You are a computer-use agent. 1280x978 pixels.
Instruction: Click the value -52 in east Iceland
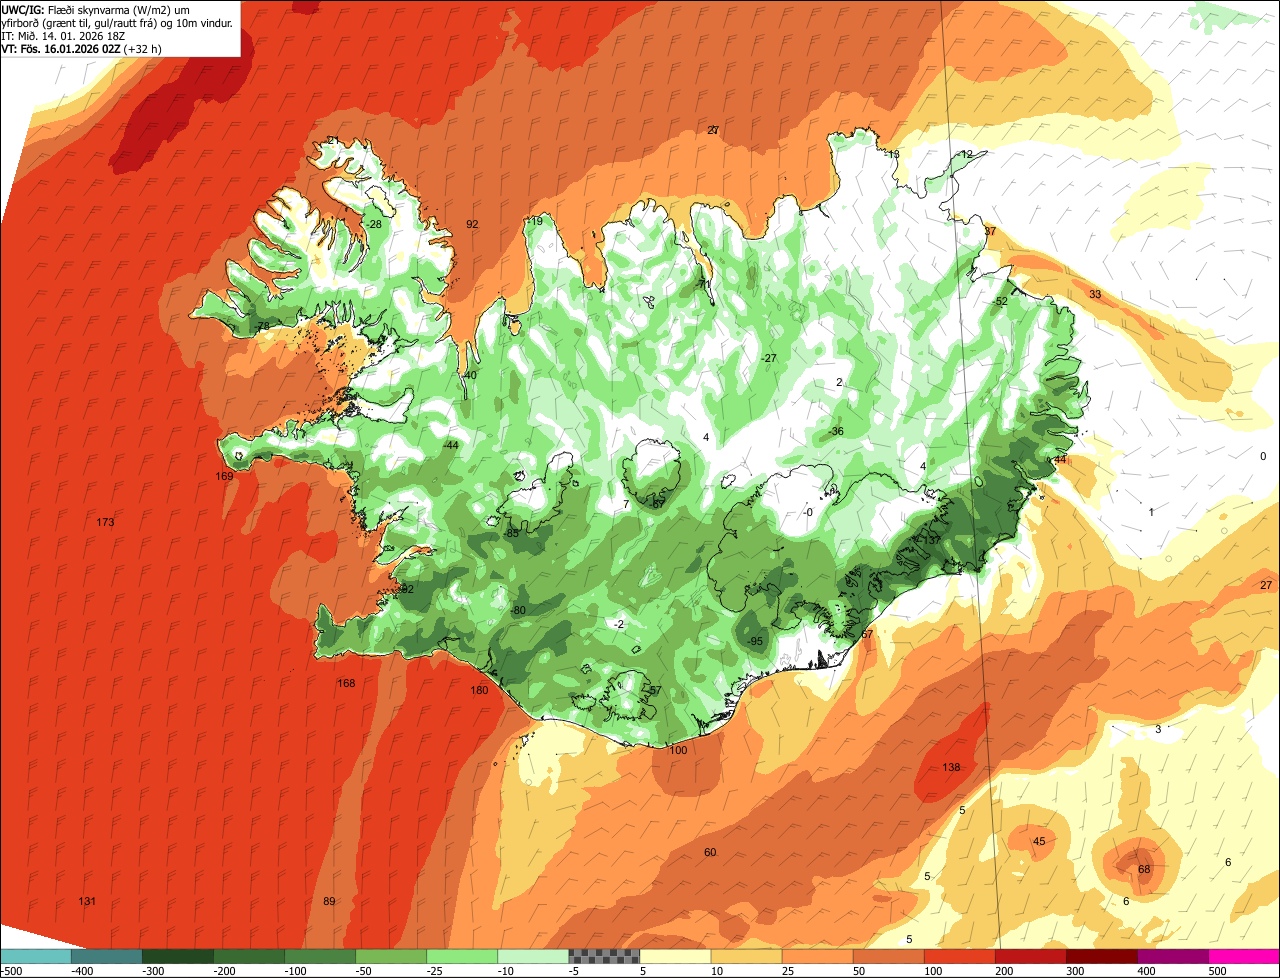(1000, 301)
